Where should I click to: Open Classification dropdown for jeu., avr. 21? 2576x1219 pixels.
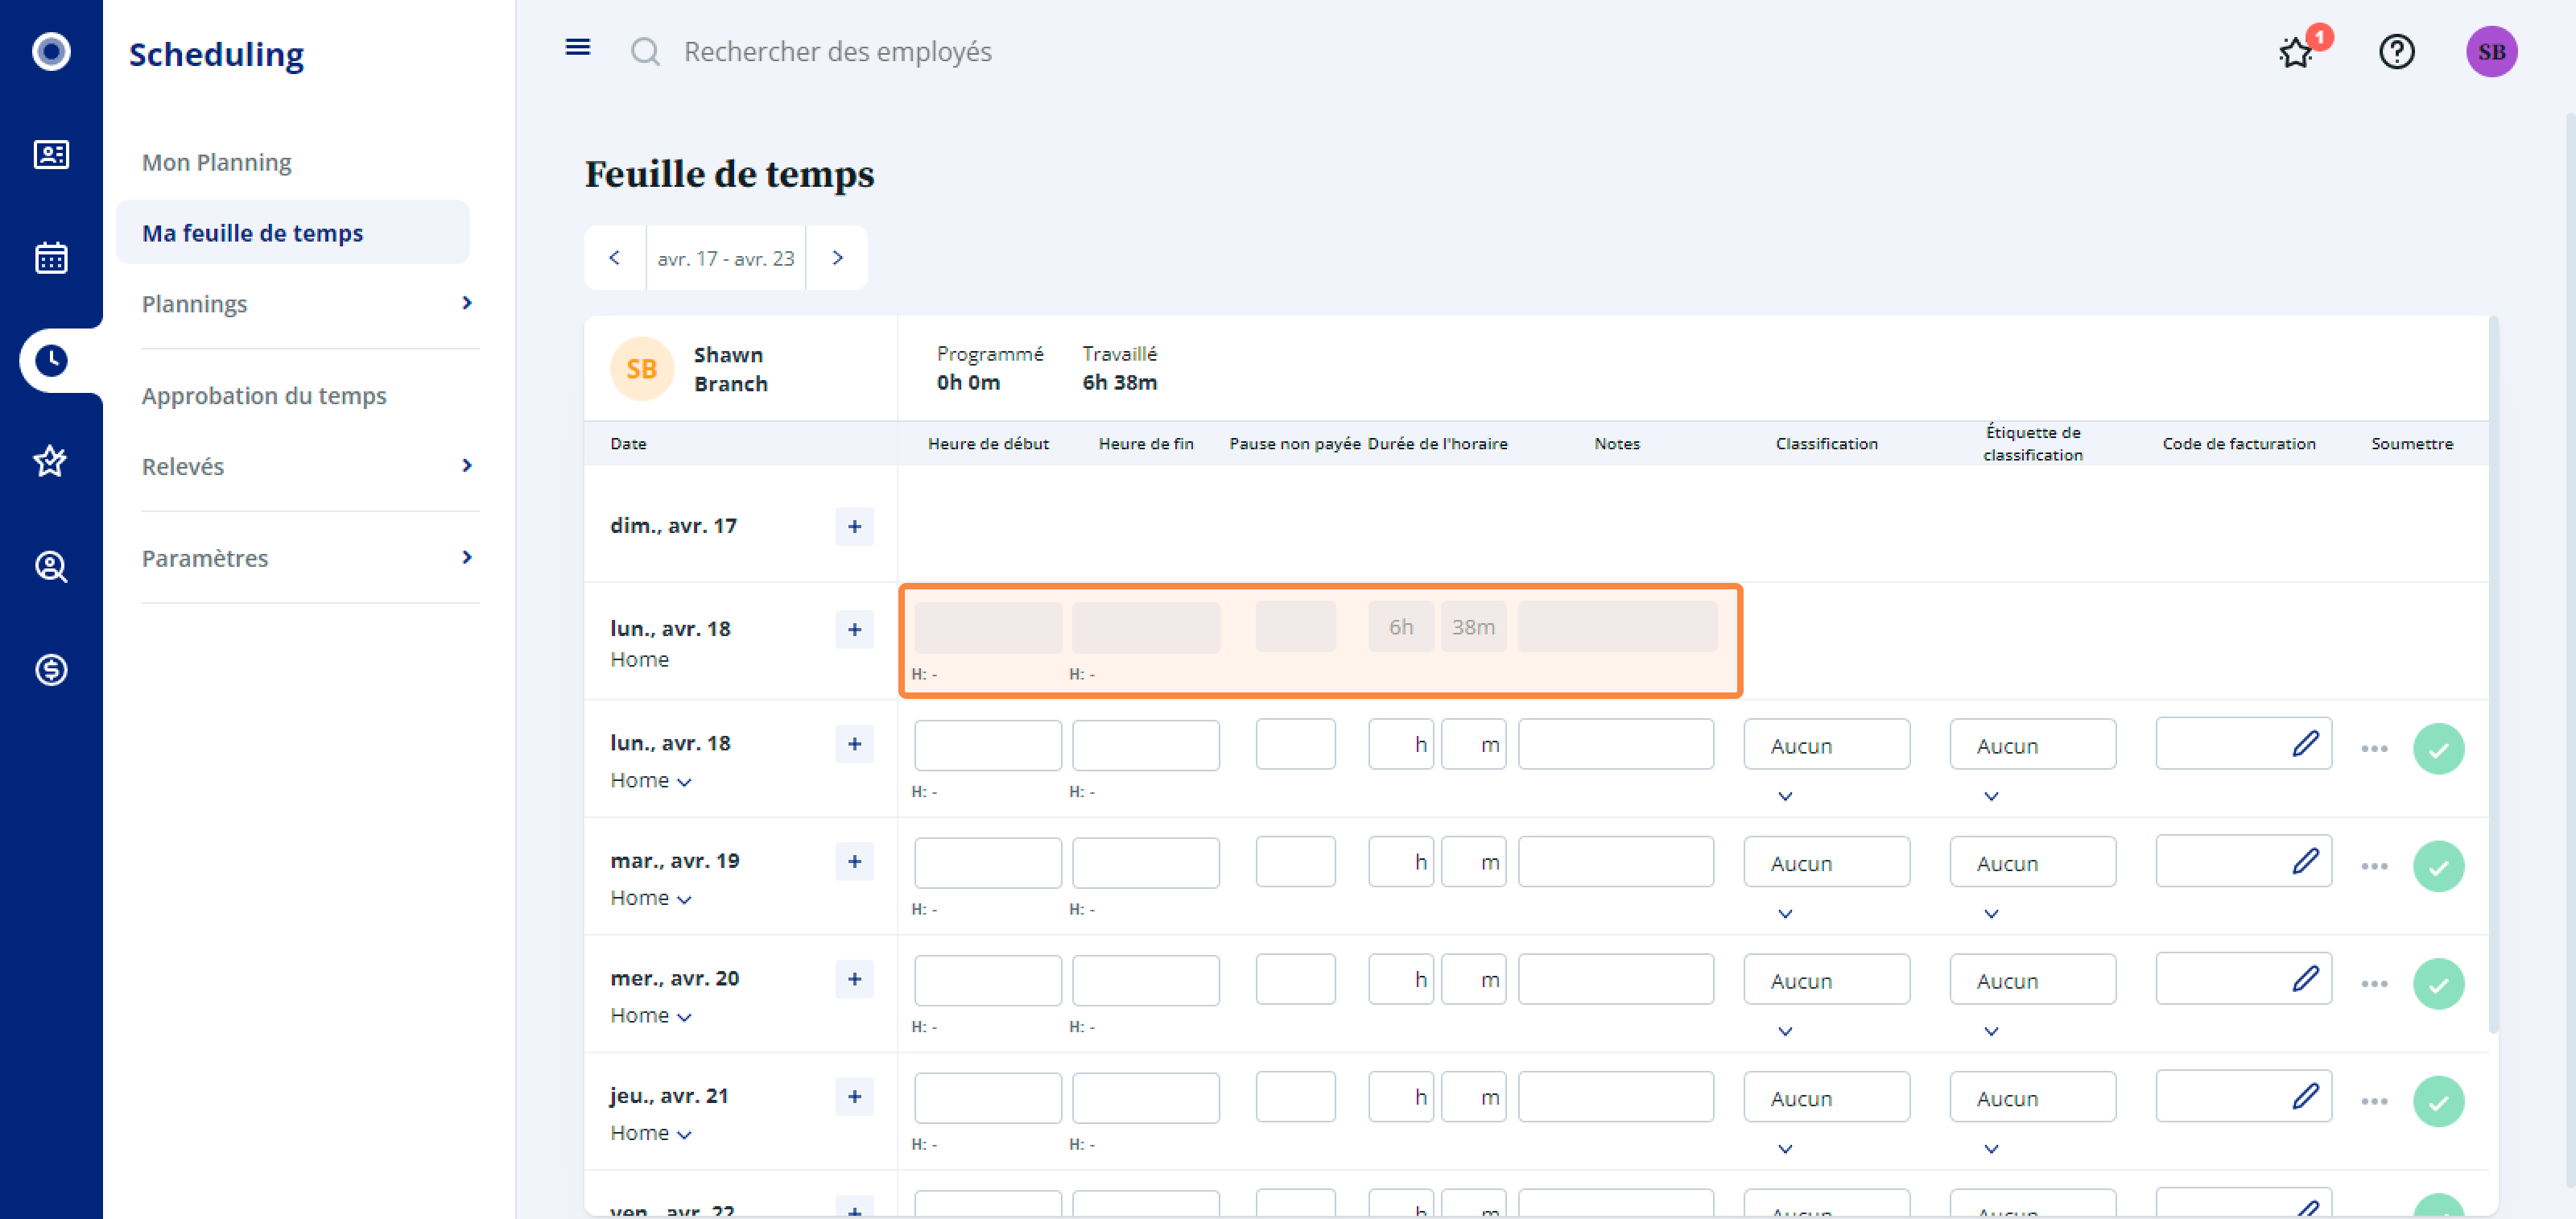click(x=1826, y=1097)
